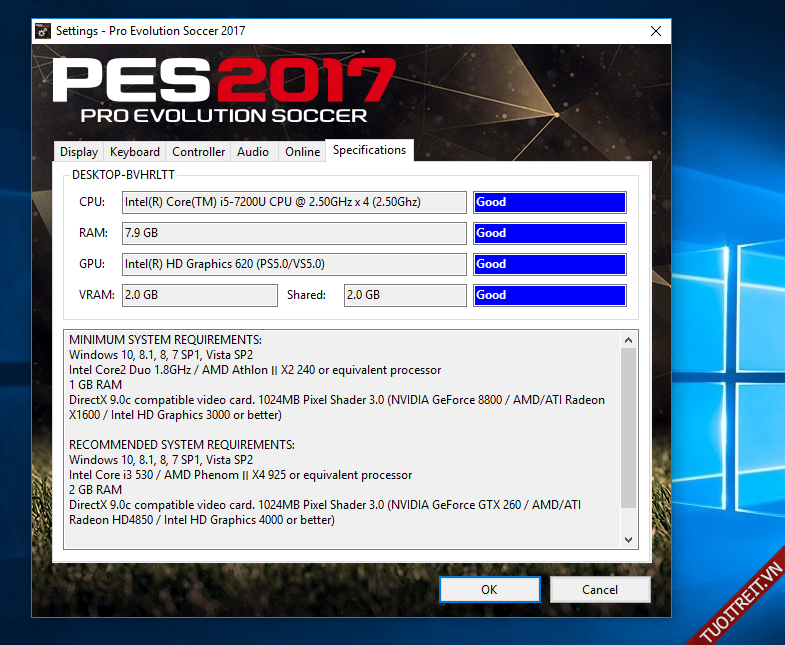
Task: Select the Controller tab
Action: (198, 152)
